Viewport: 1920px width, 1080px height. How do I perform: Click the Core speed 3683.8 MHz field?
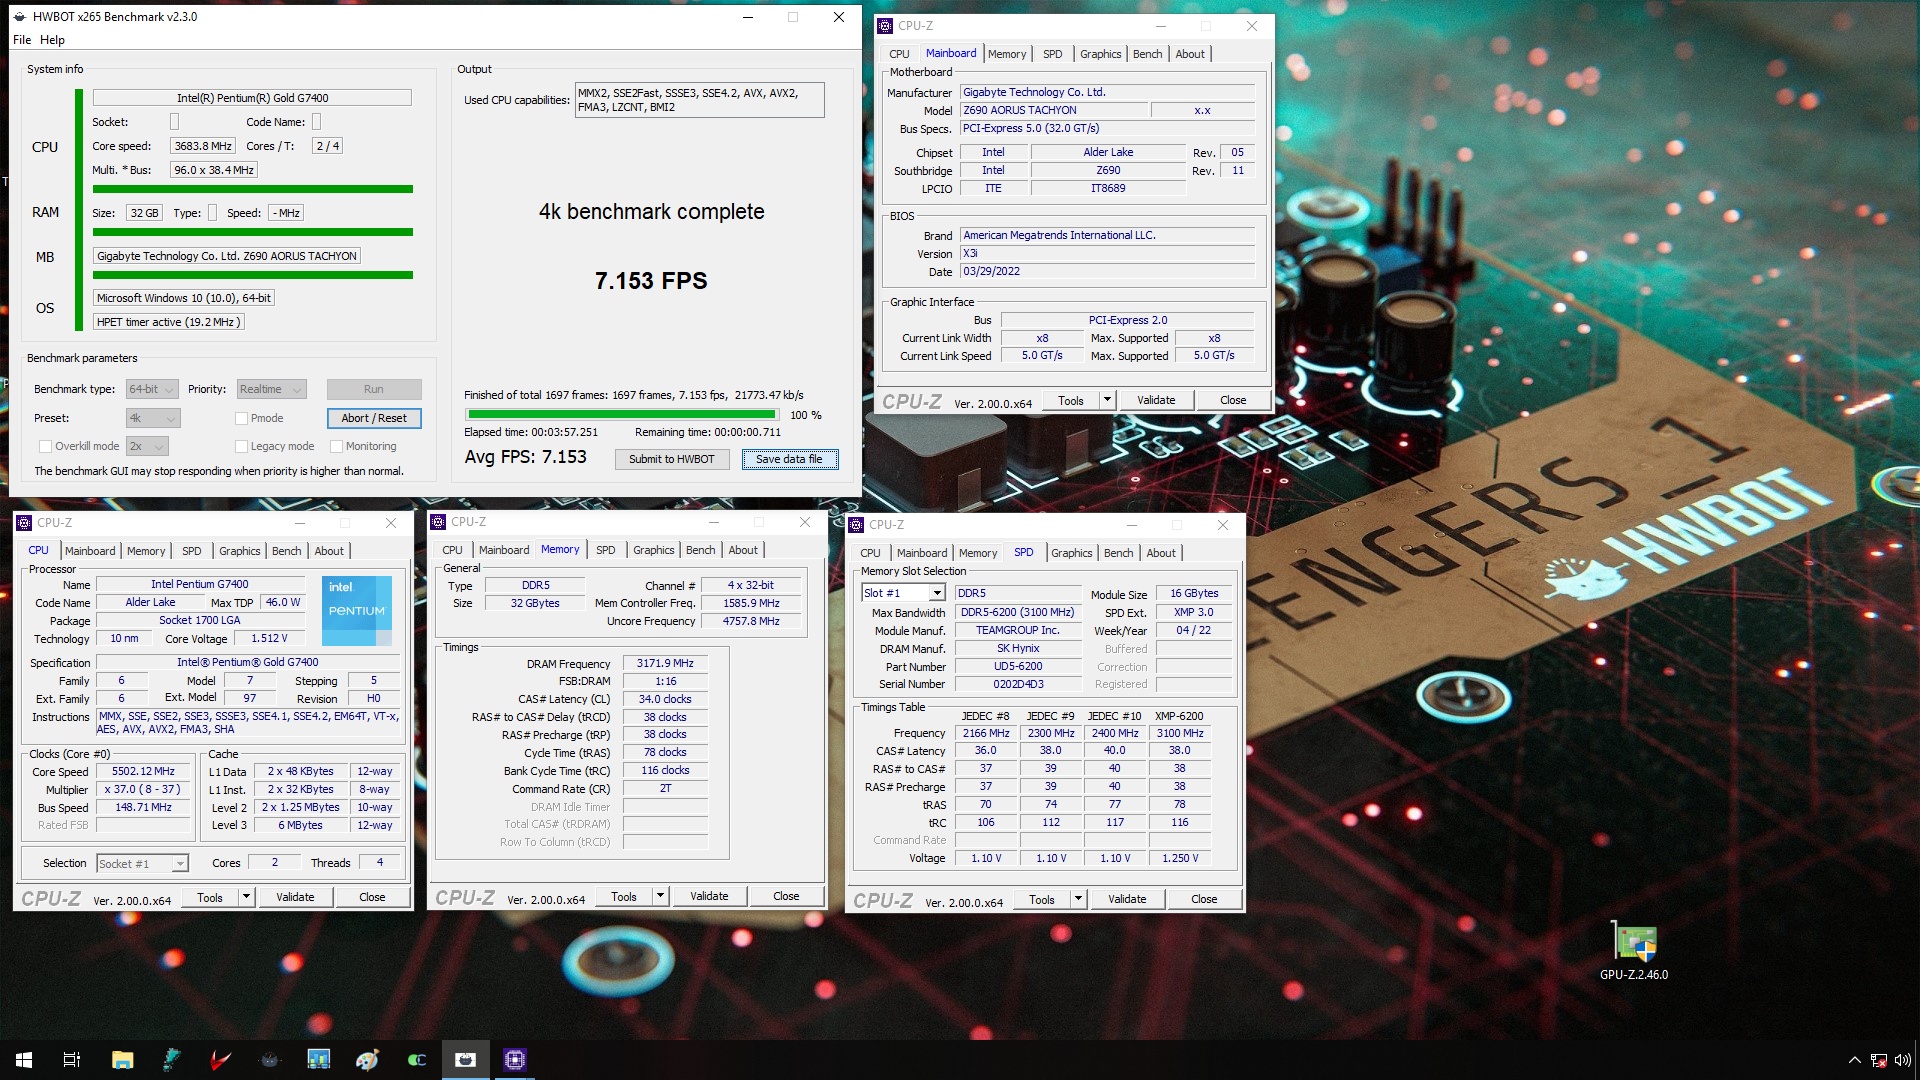(203, 146)
